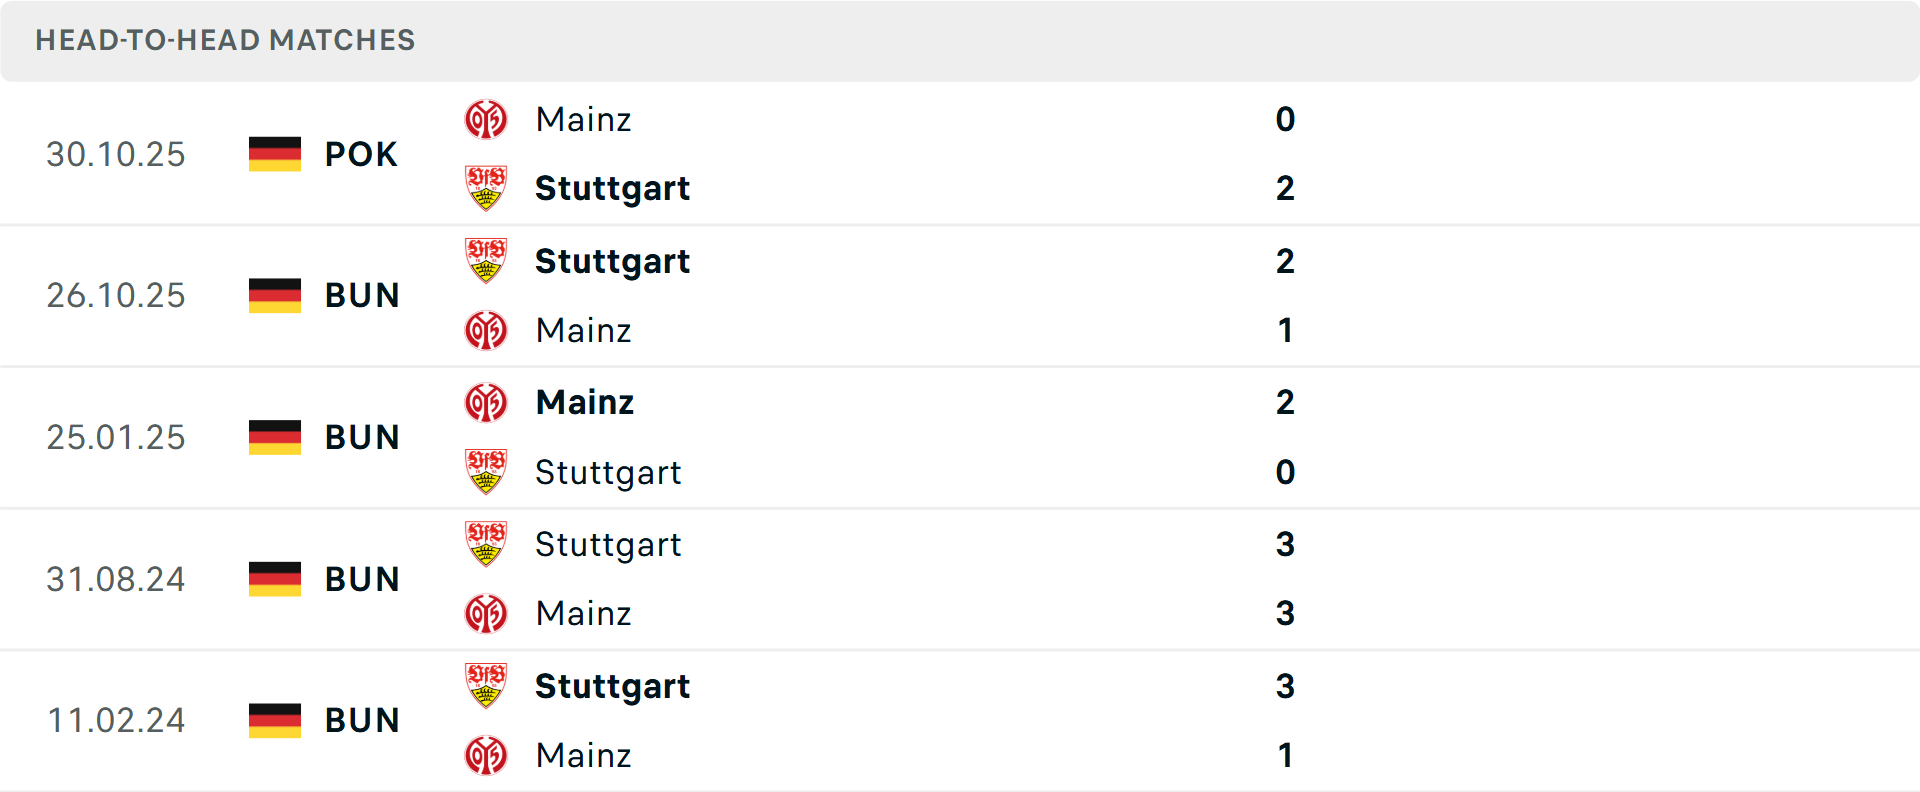Click the German flag in the 11.02.24 row
The width and height of the screenshot is (1920, 792).
[274, 720]
